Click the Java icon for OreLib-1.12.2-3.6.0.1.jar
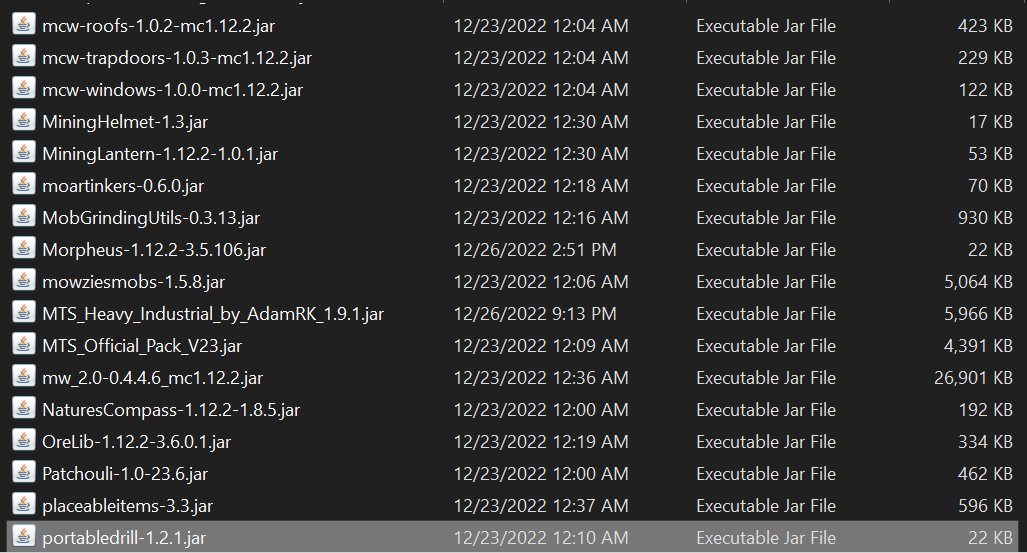Screen dimensions: 1027x553 (24, 441)
